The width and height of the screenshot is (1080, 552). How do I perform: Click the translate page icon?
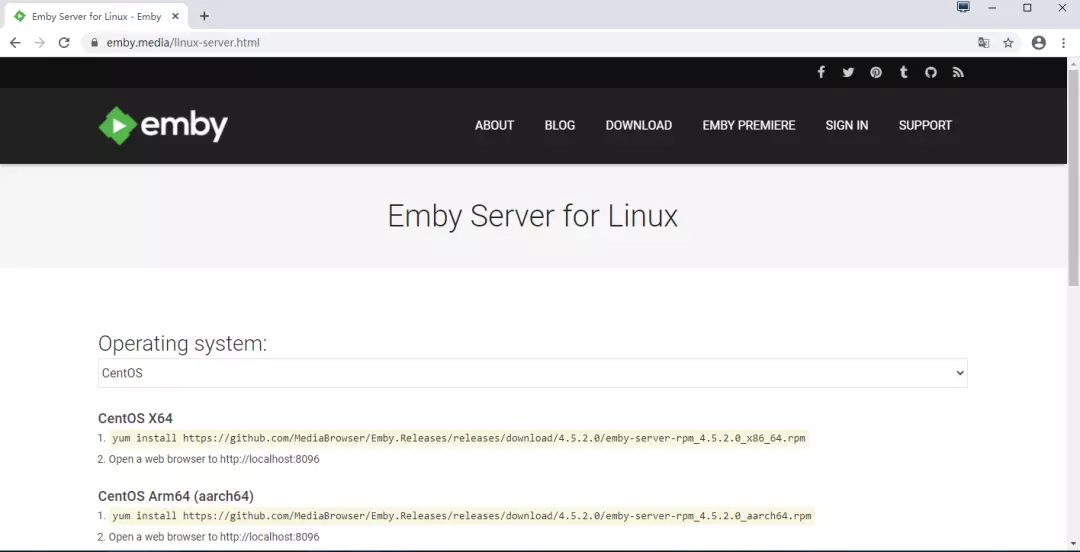click(984, 43)
